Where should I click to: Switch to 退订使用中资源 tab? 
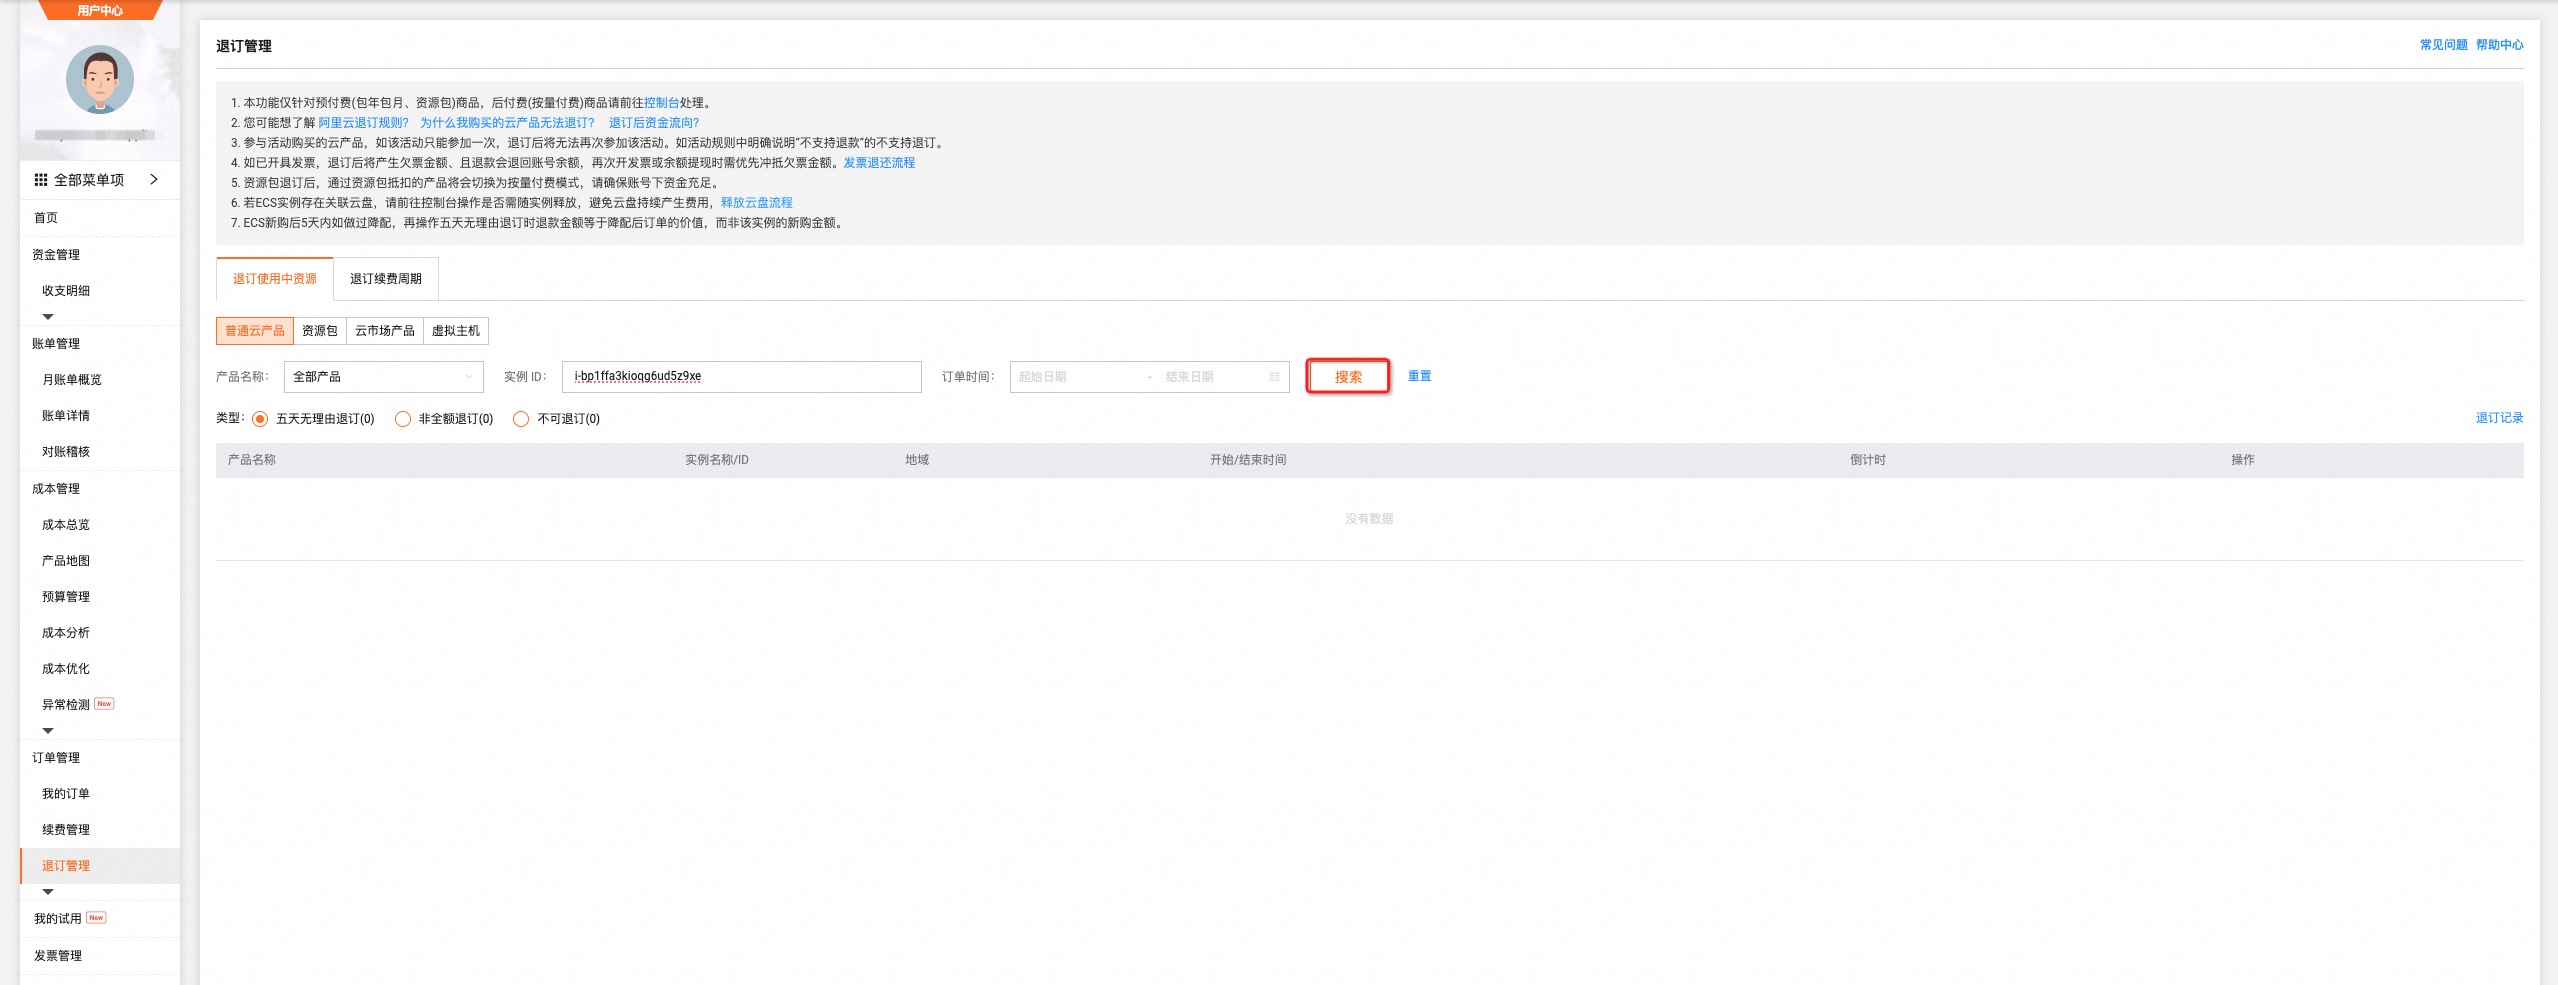275,279
